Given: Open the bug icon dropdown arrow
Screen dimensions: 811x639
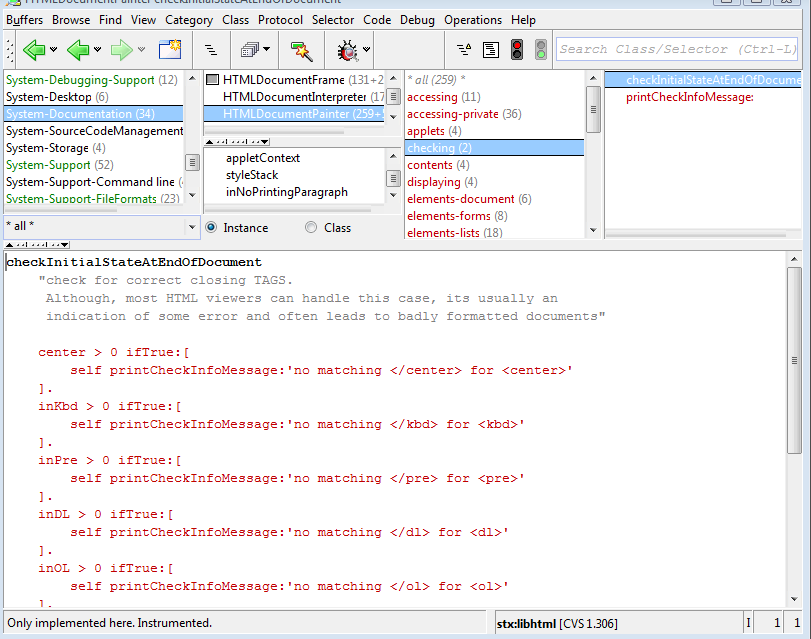Looking at the screenshot, I should click(366, 49).
